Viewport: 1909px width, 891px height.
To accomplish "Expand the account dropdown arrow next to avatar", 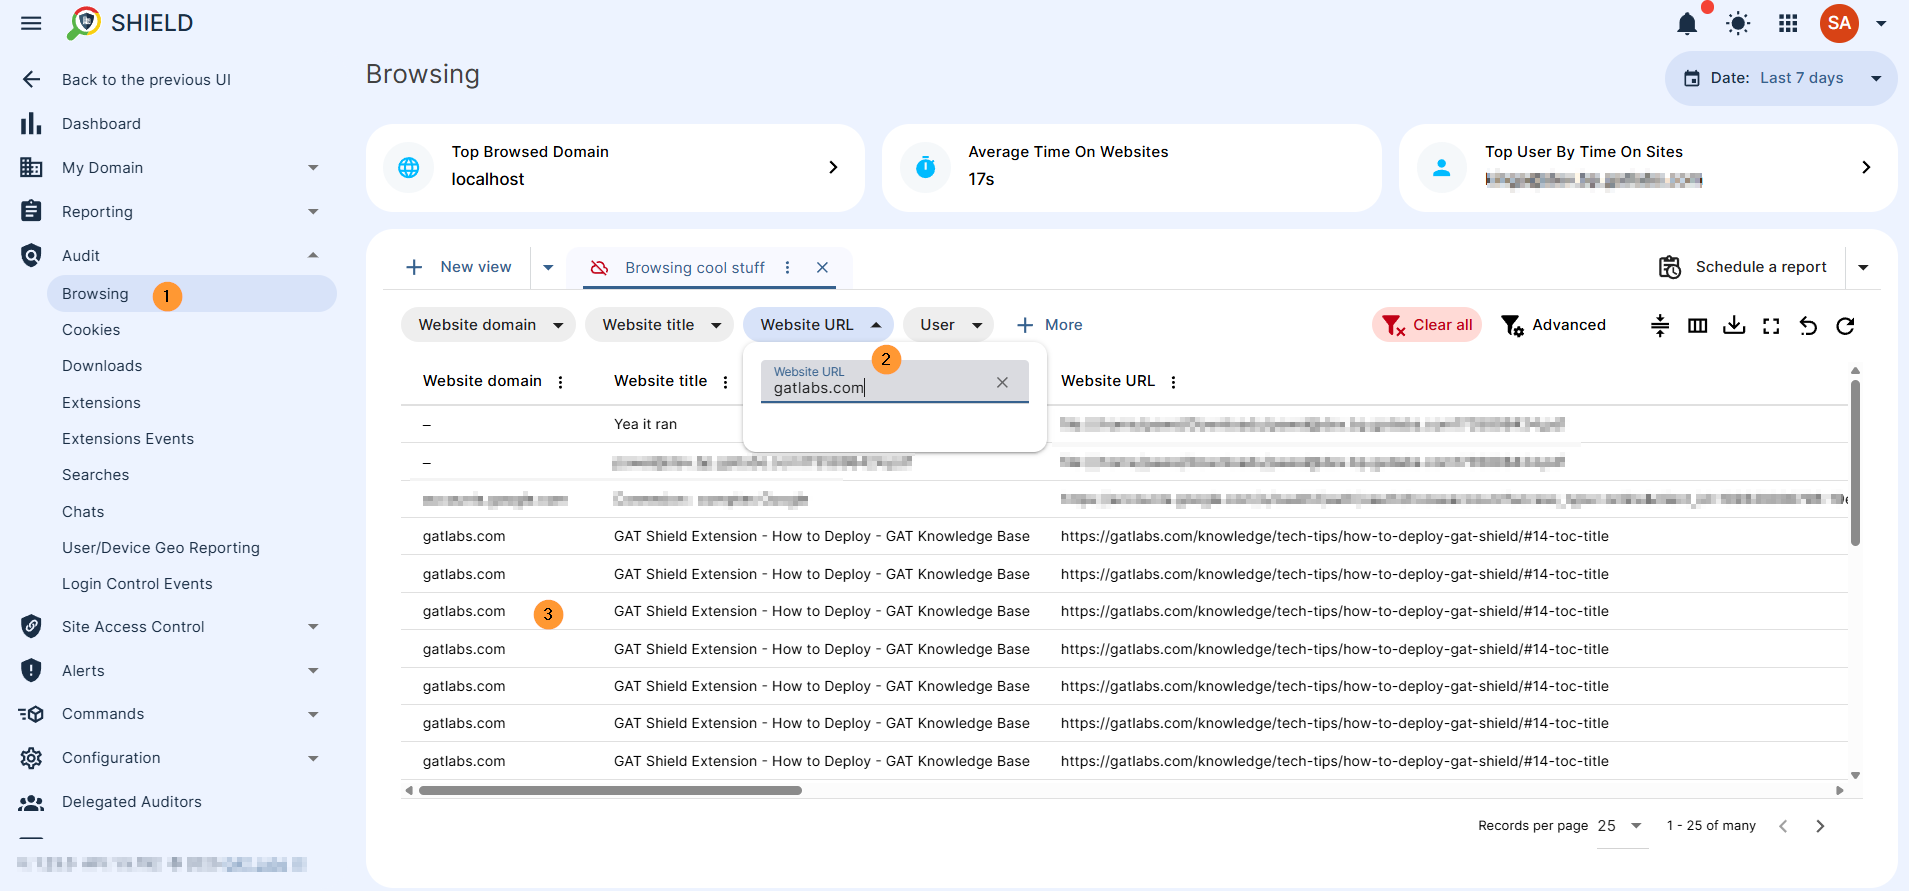I will point(1881,24).
